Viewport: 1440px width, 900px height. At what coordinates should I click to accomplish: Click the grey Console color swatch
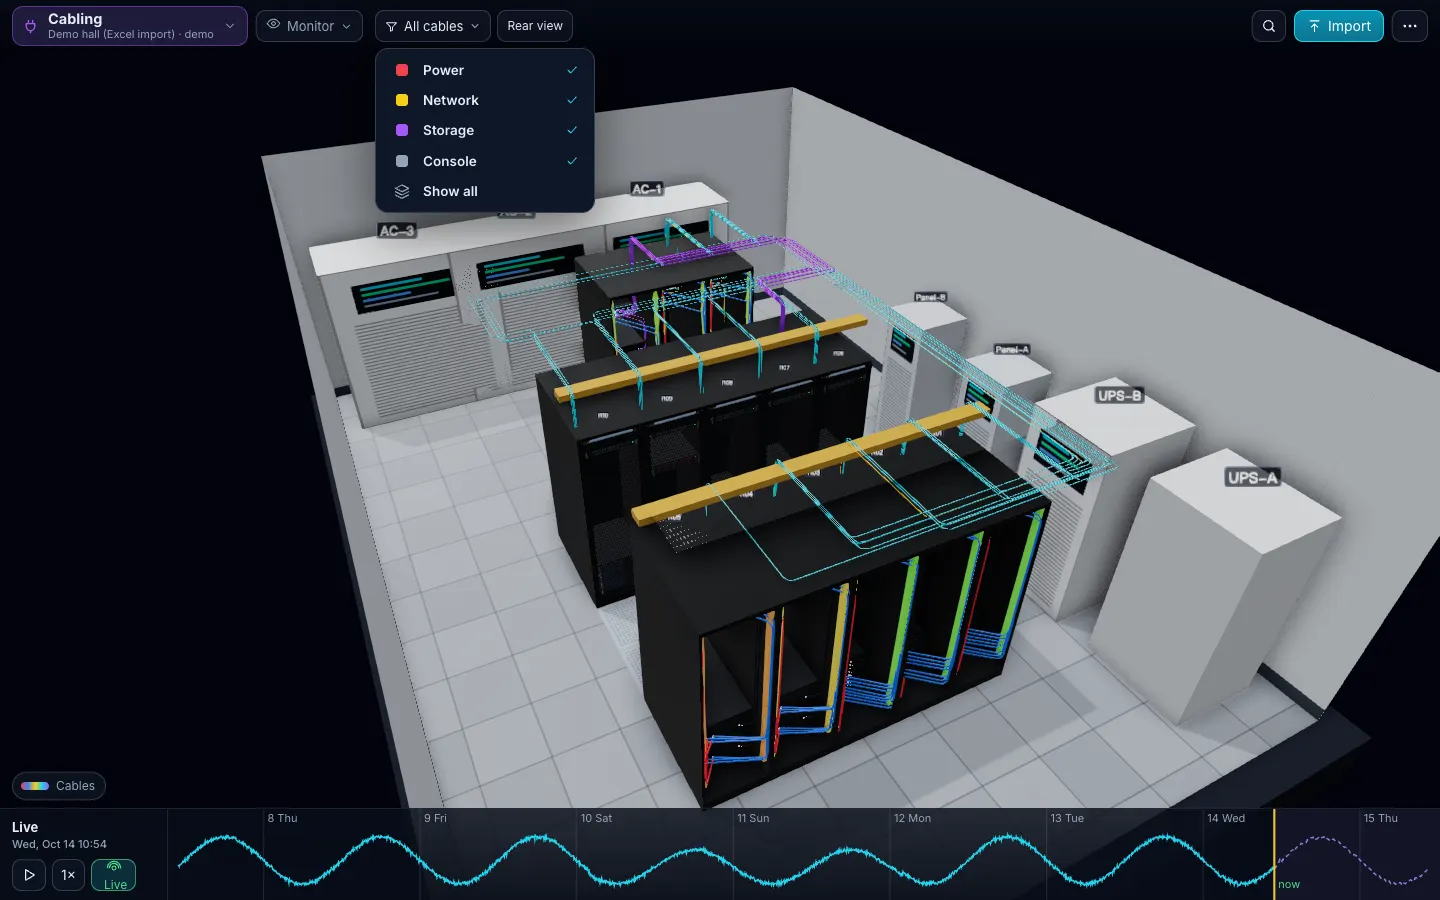(402, 161)
